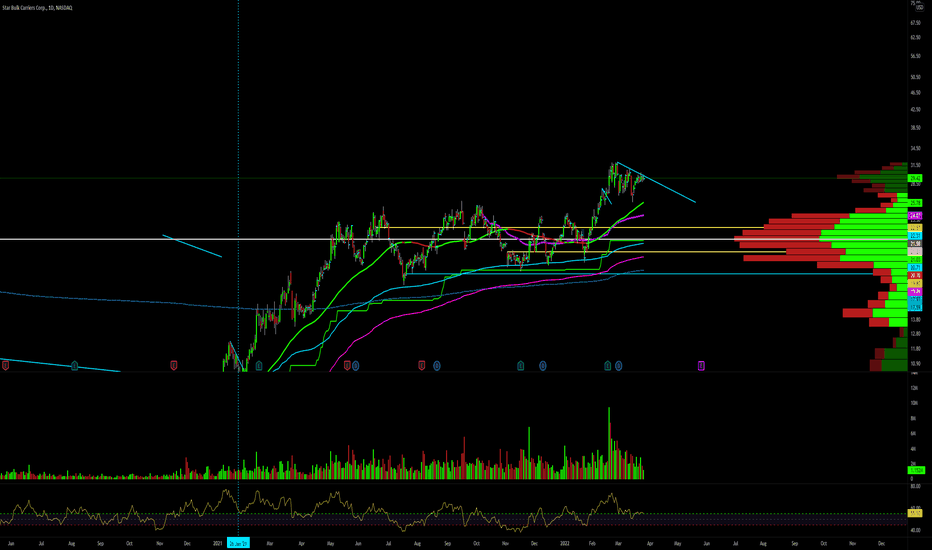Click the gray 21.98 price label
This screenshot has height=550, width=932.
pos(915,244)
